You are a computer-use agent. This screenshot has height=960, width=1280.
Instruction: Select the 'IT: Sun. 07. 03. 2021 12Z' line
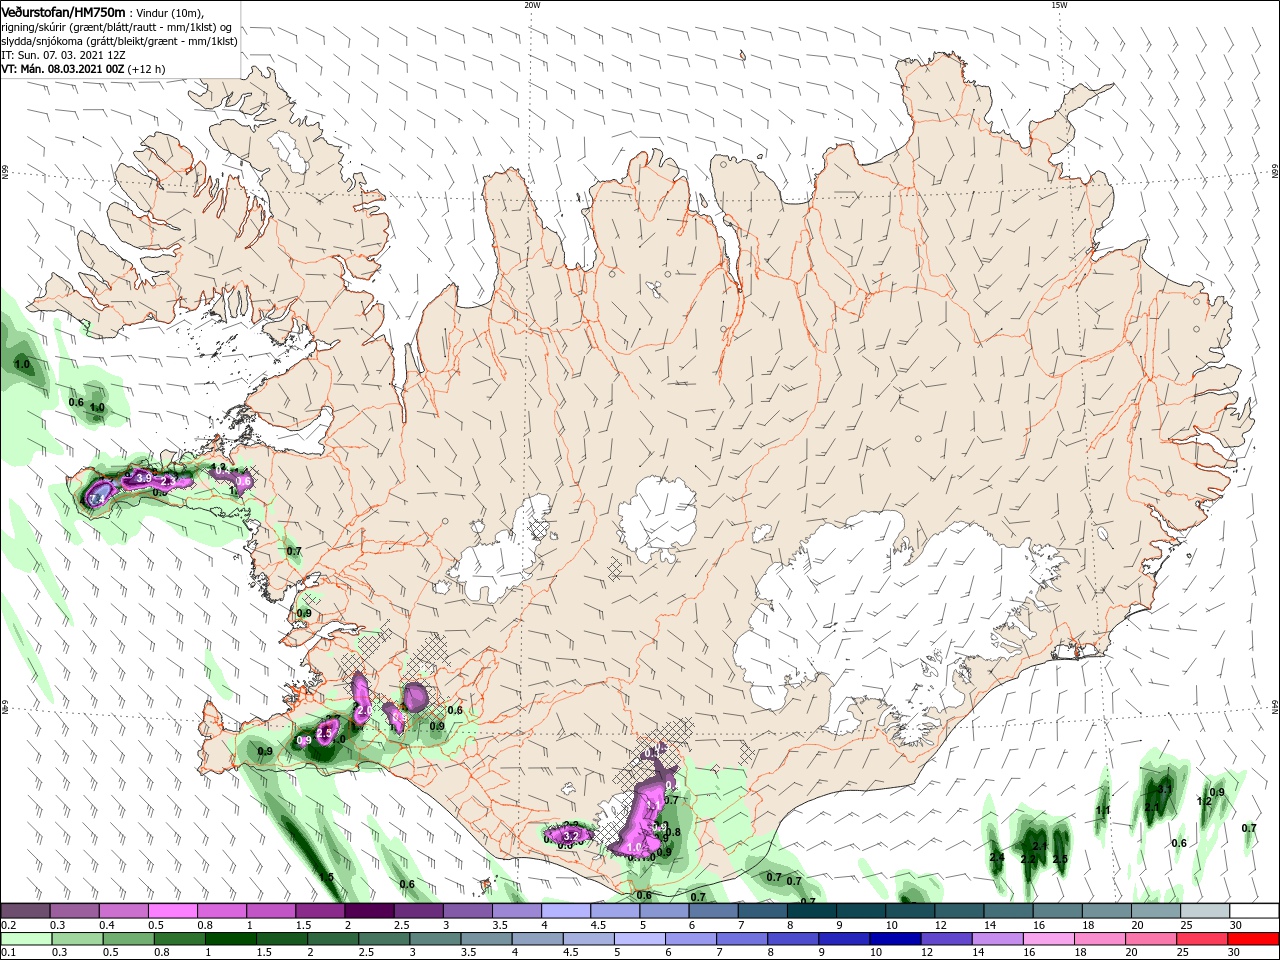click(x=64, y=54)
